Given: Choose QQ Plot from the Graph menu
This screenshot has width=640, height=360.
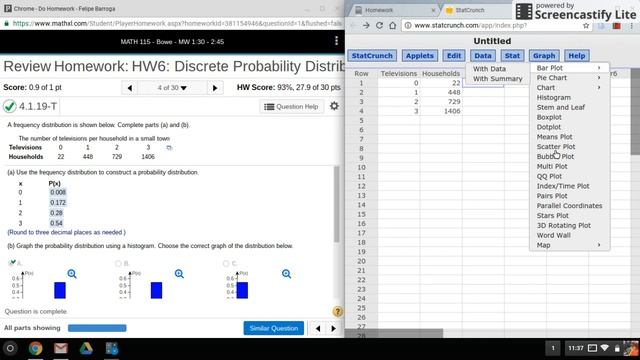Looking at the screenshot, I should coord(549,176).
